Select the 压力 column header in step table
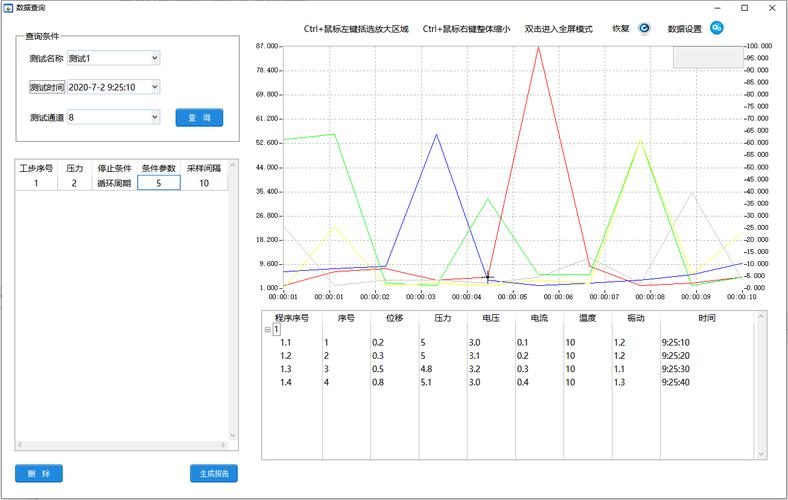 coord(74,168)
